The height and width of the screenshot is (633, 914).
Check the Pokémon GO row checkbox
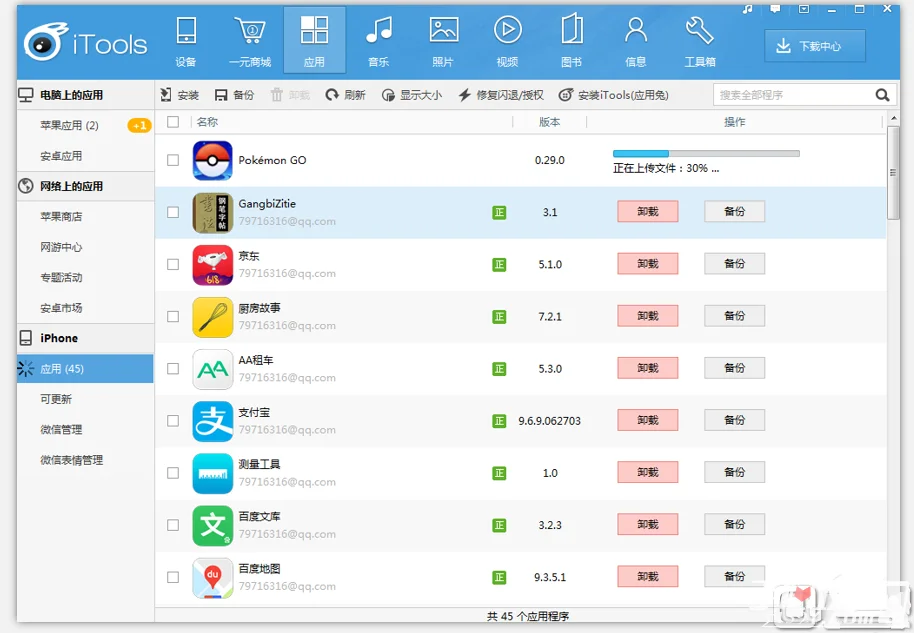pos(173,160)
